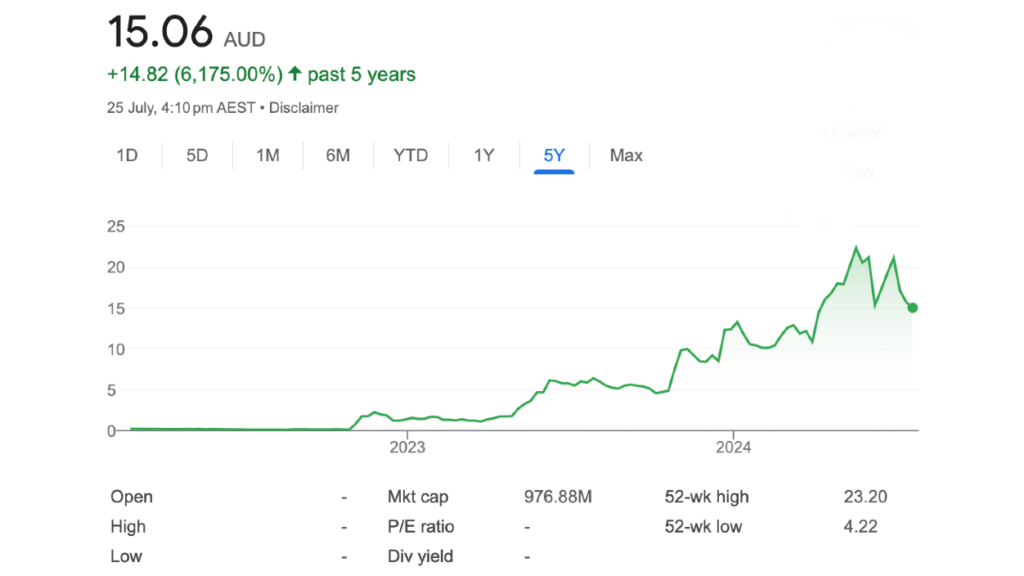Show the 1M price chart
The width and height of the screenshot is (1024, 576).
pos(267,155)
